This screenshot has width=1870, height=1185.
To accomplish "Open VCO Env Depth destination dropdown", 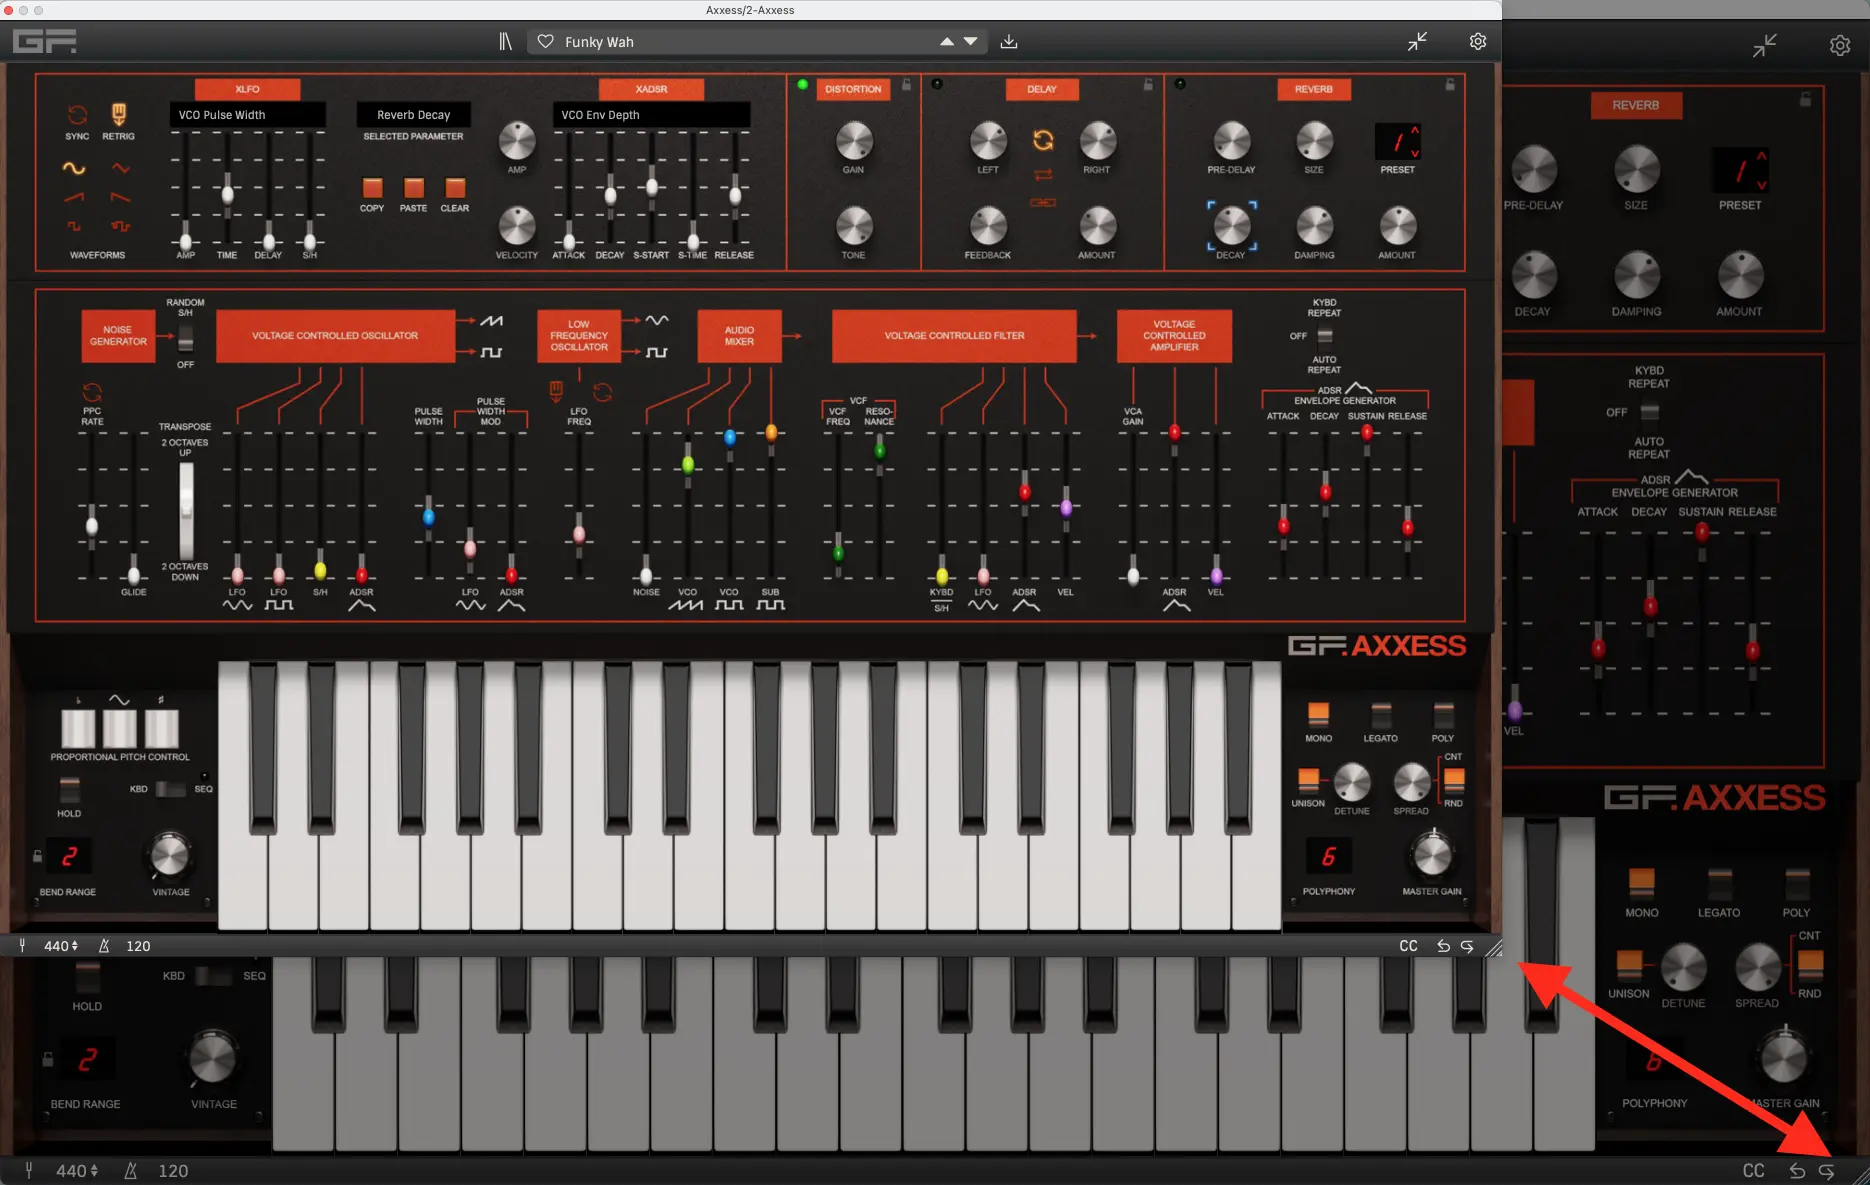I will [650, 115].
